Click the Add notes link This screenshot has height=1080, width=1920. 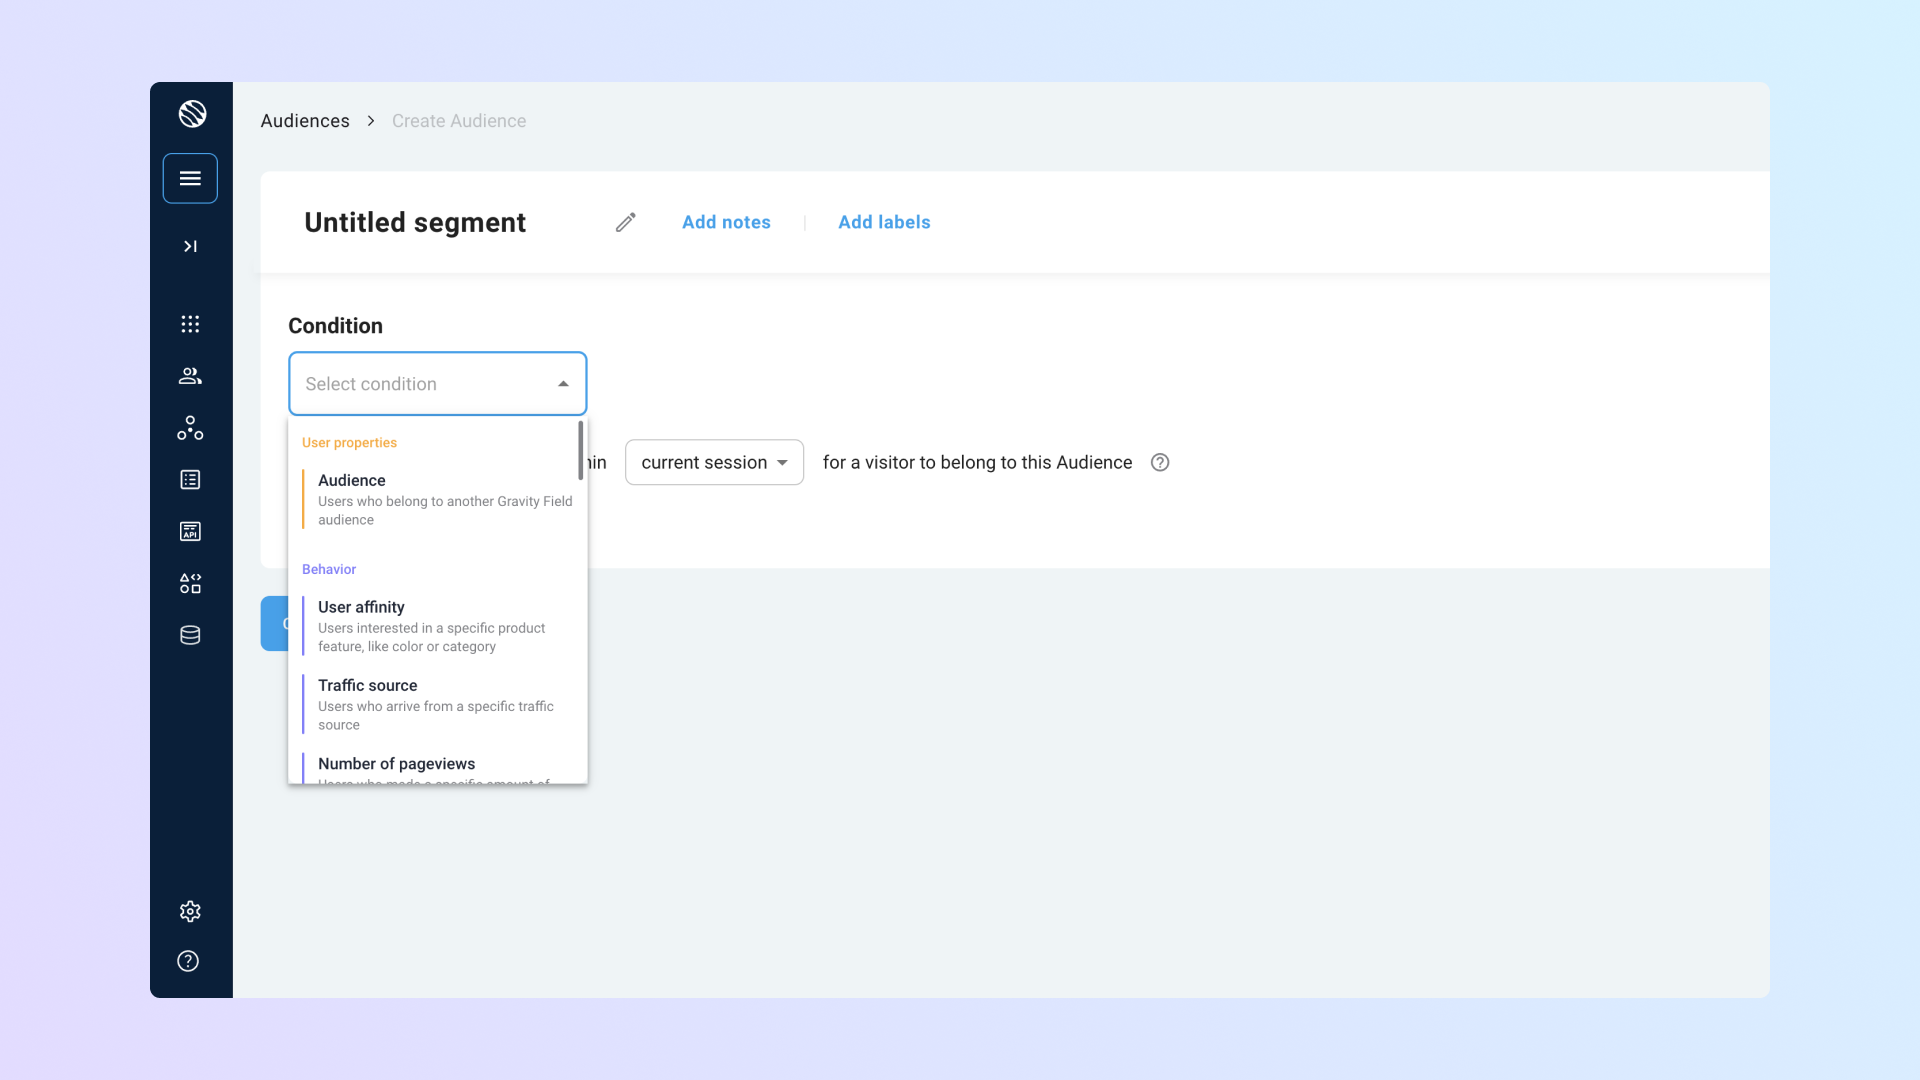[x=726, y=222]
